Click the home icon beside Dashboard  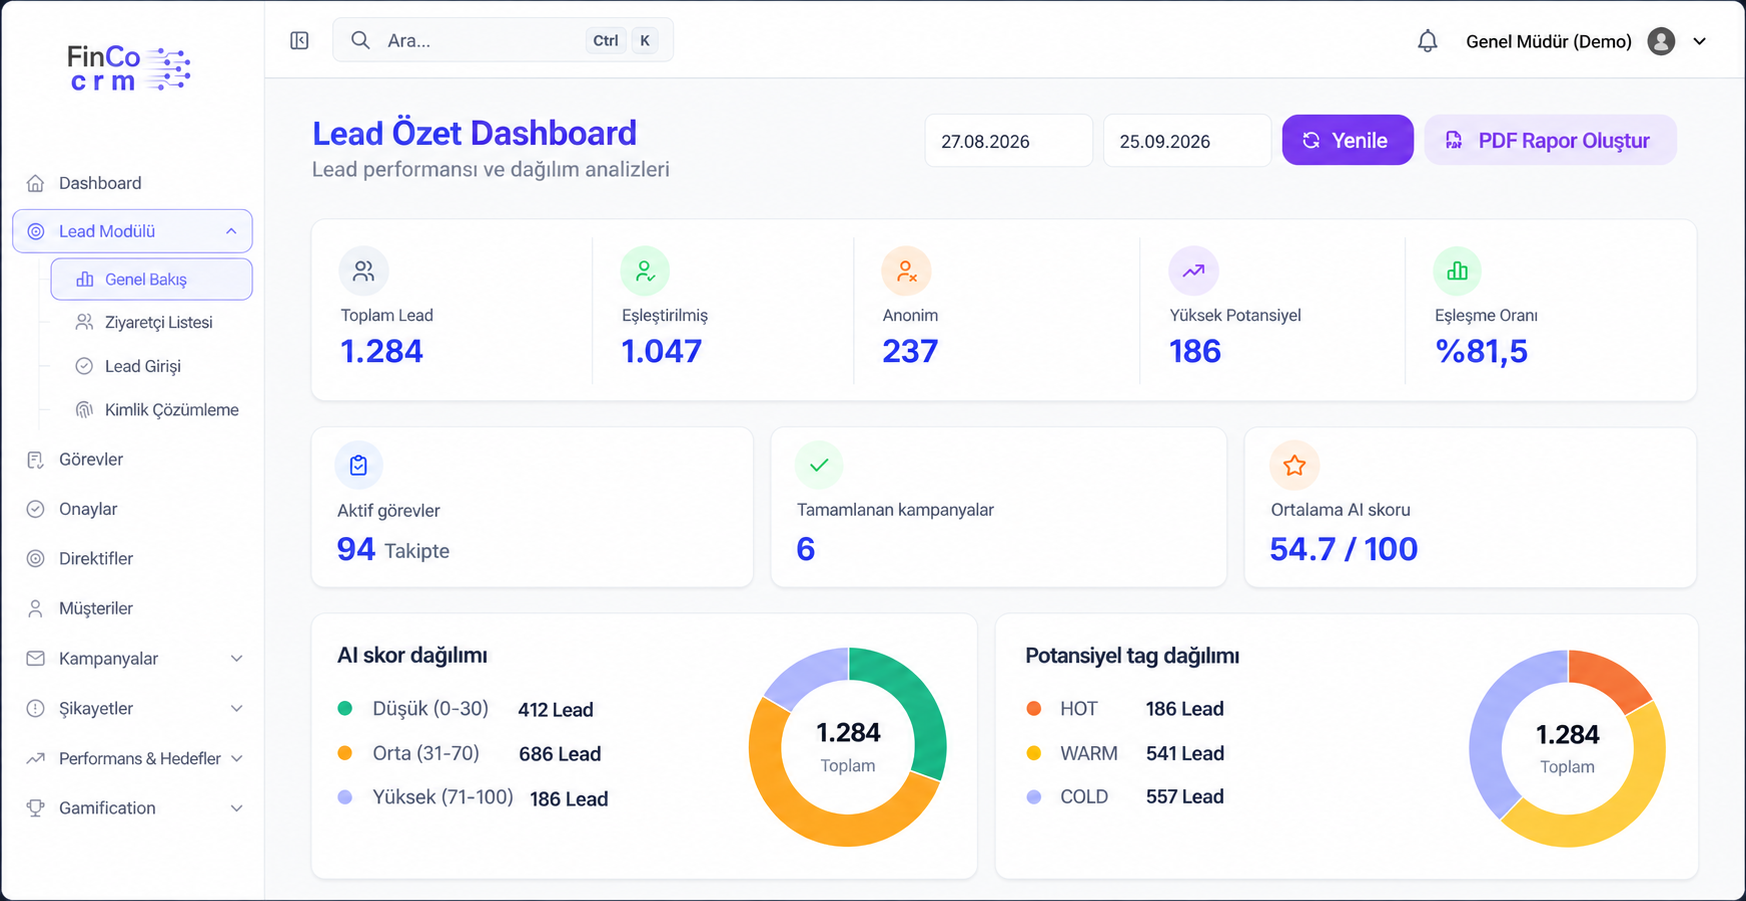36,183
